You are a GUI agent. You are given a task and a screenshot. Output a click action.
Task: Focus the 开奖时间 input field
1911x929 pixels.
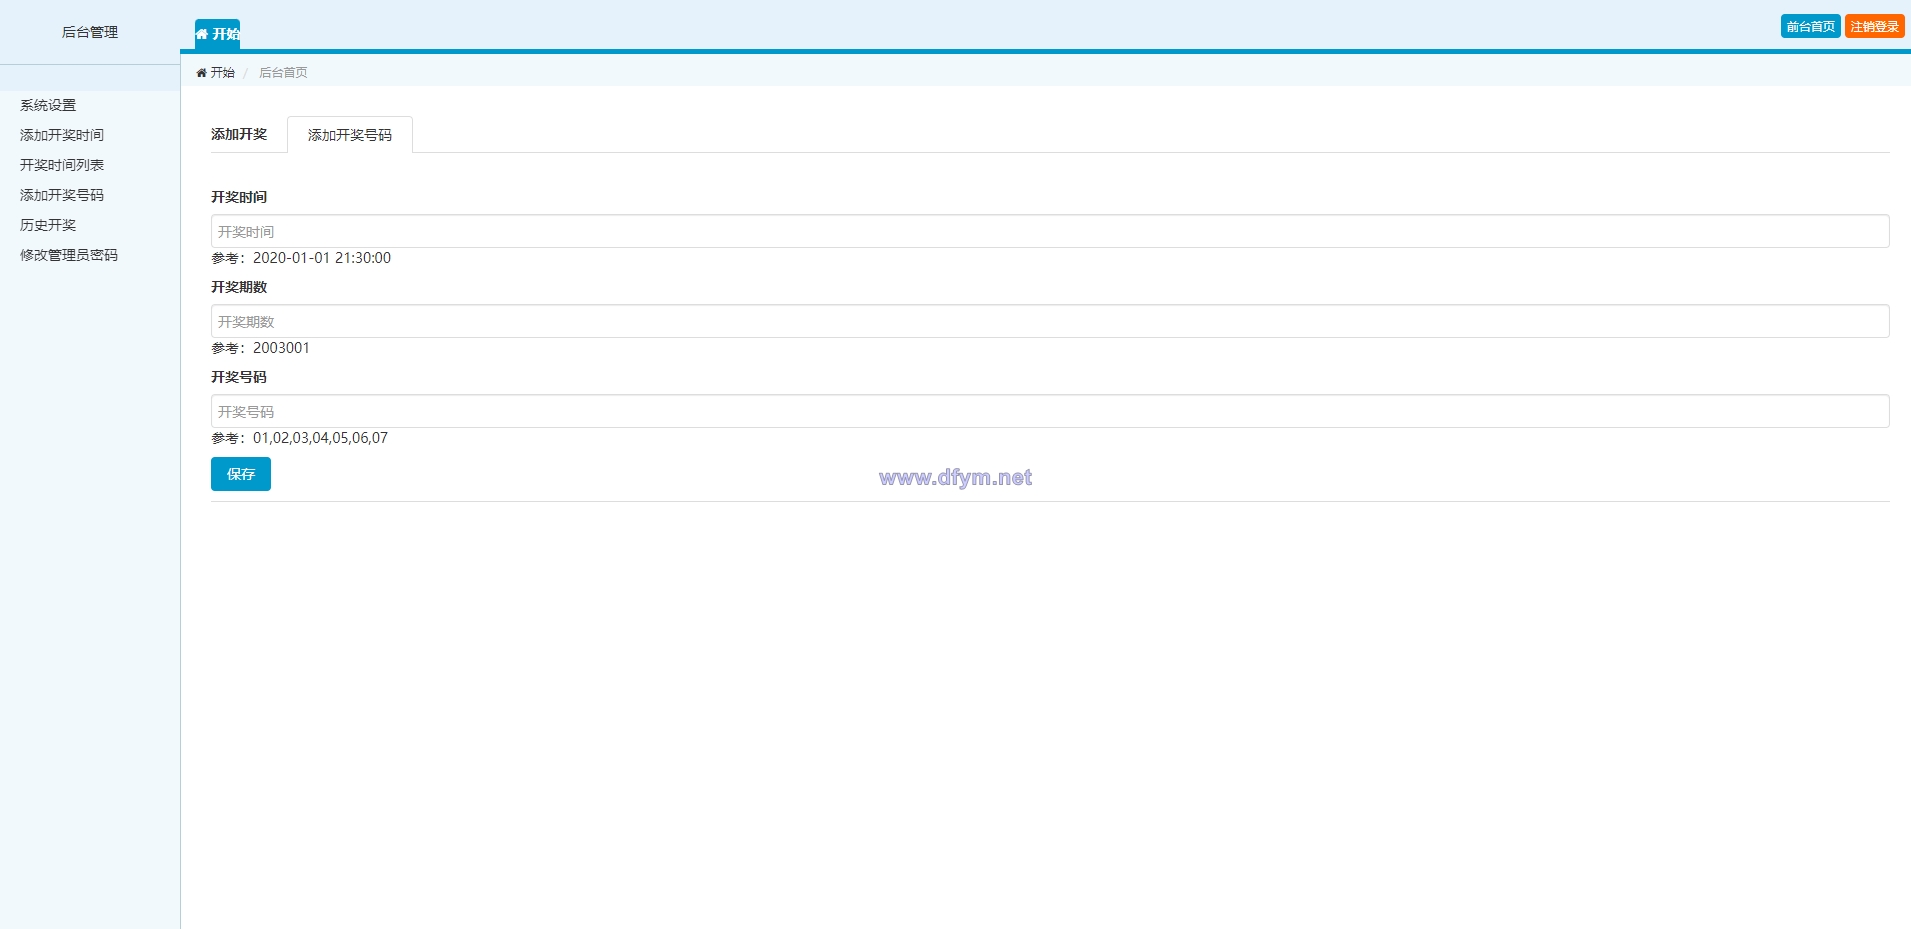[1050, 231]
